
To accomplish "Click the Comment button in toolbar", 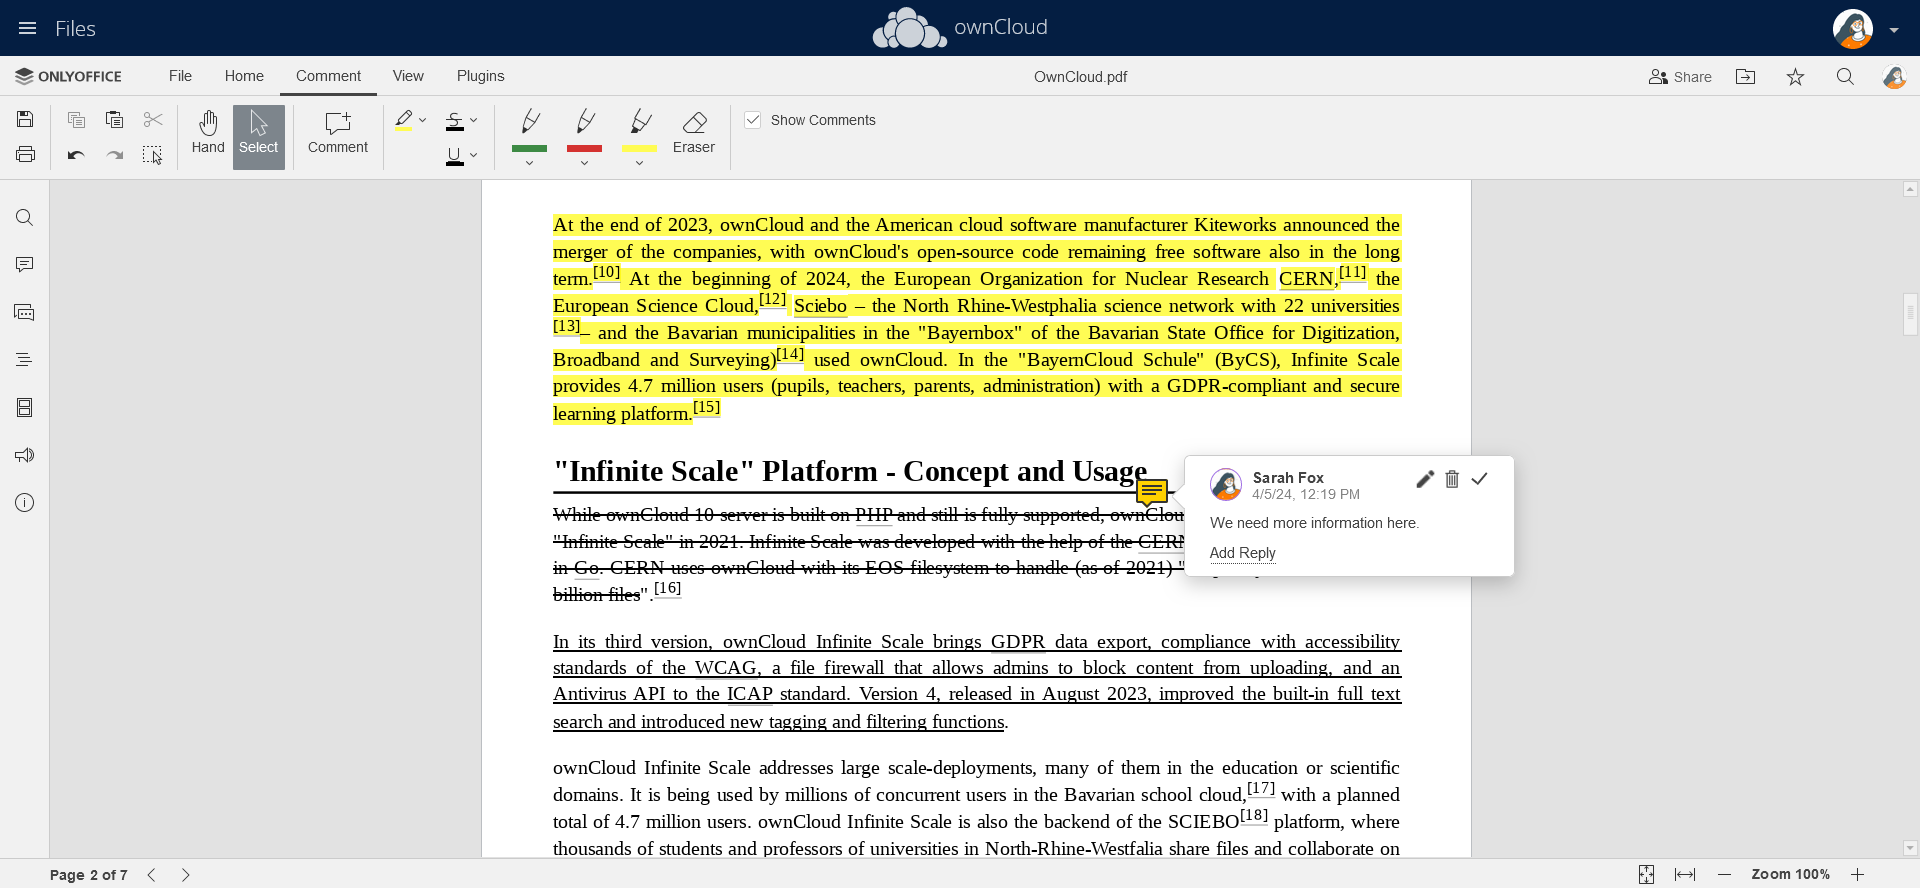I will tap(337, 133).
